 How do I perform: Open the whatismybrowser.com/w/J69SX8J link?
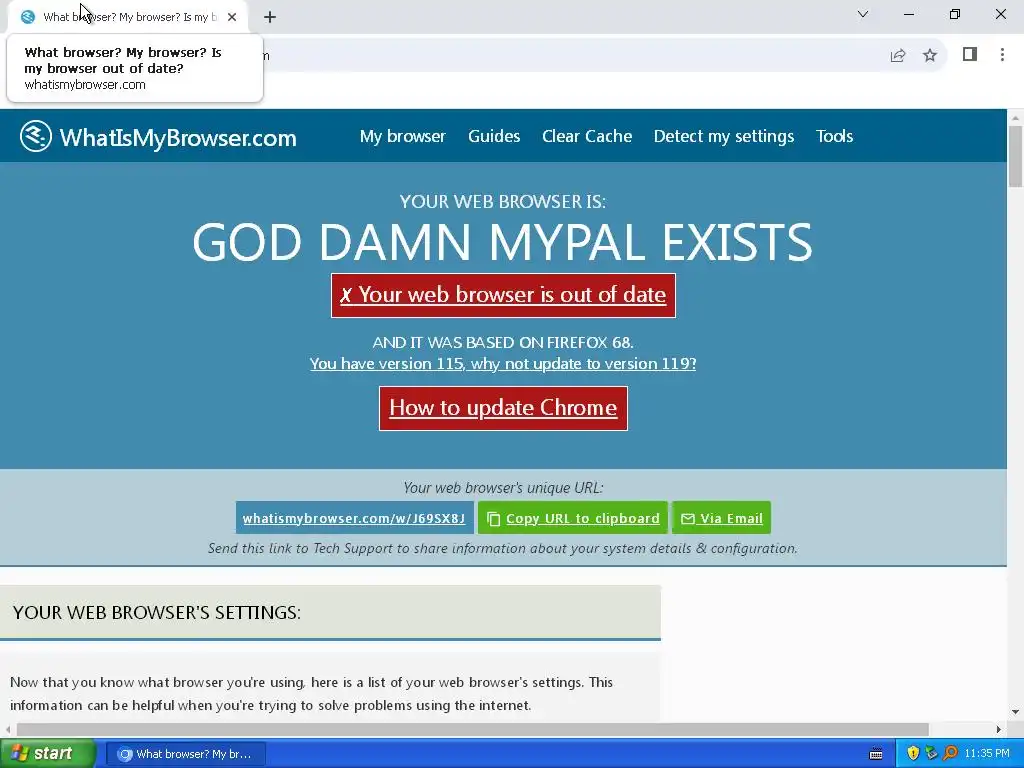(354, 518)
